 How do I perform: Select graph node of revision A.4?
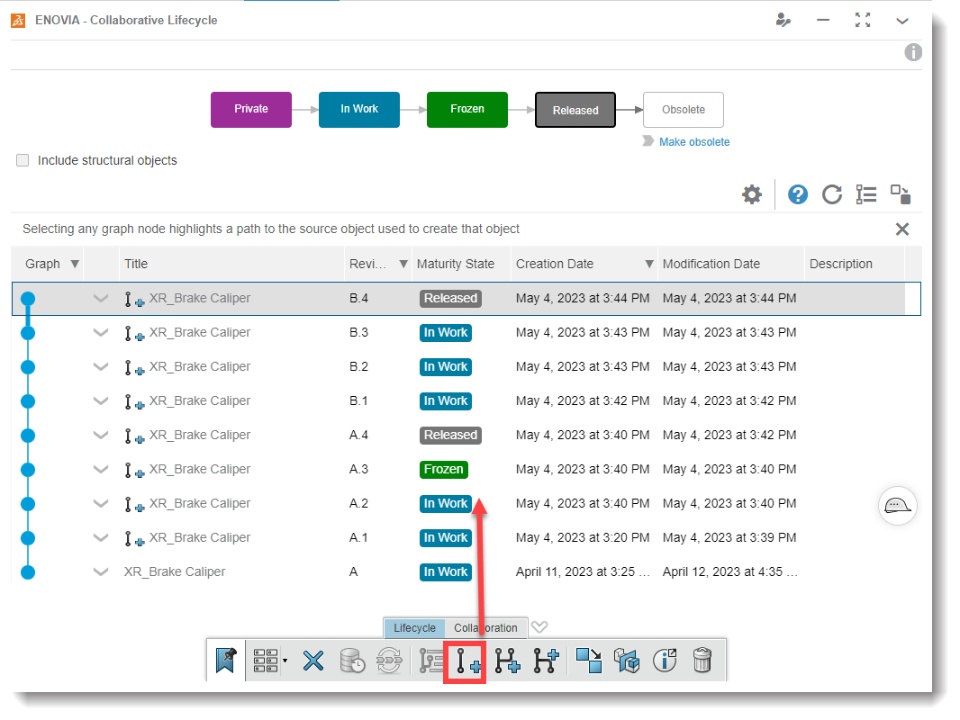click(28, 435)
